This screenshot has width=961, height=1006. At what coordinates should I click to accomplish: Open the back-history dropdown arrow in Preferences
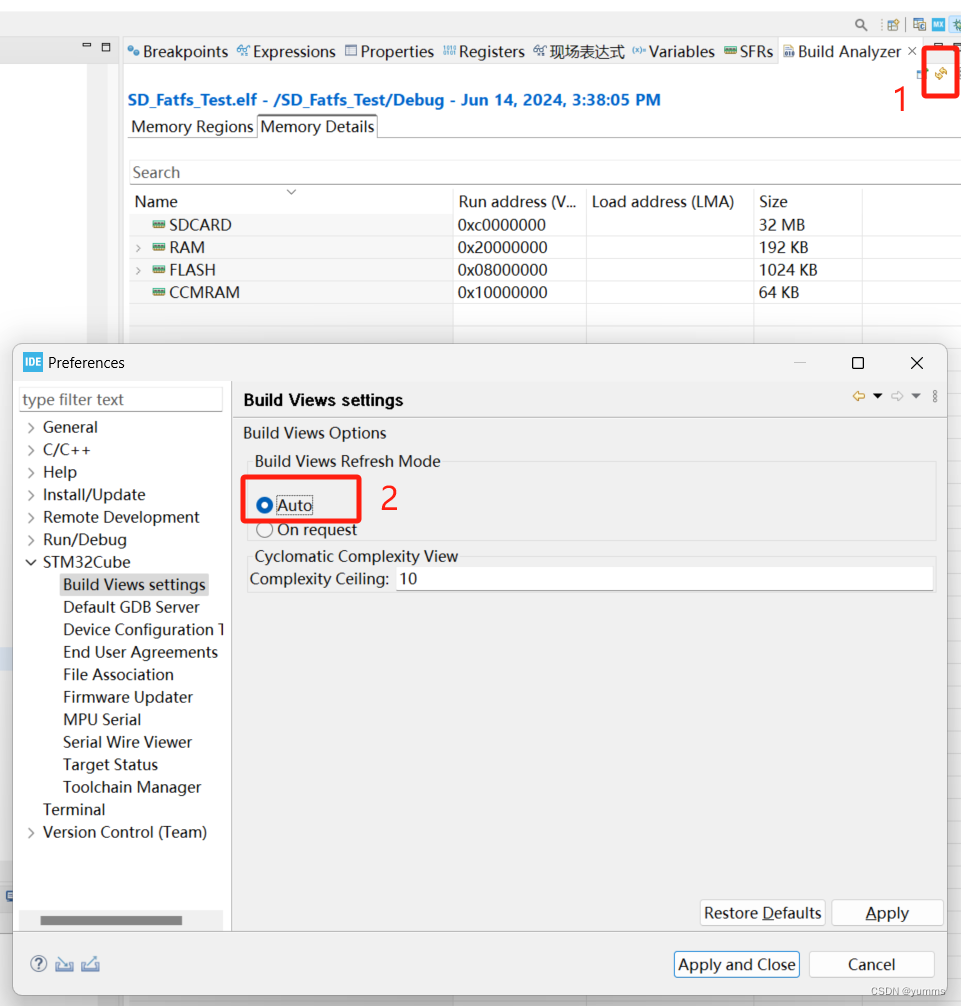878,396
